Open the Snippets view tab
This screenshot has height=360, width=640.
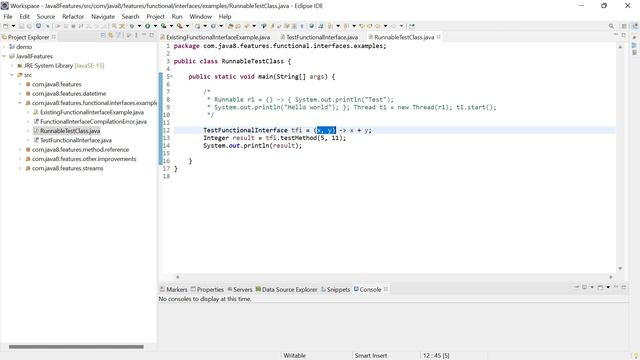pyautogui.click(x=336, y=289)
